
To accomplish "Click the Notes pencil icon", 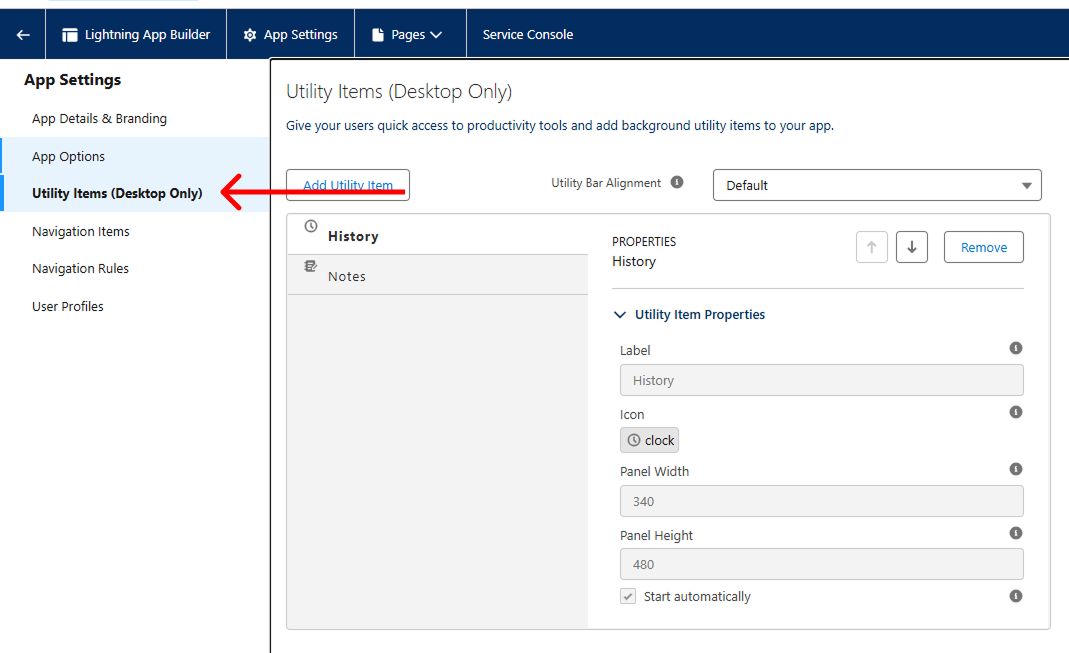I will point(310,266).
